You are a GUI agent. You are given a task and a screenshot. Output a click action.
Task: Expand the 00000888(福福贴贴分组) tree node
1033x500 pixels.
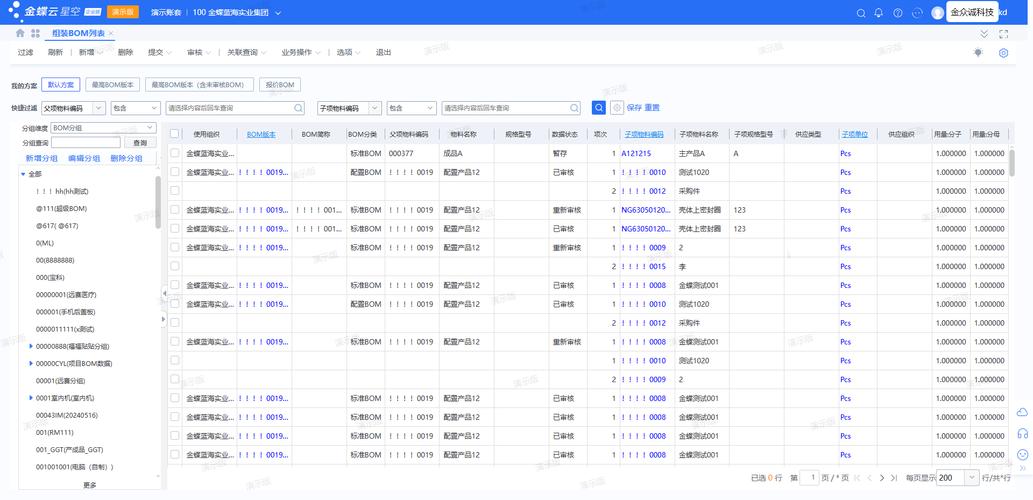coord(31,346)
